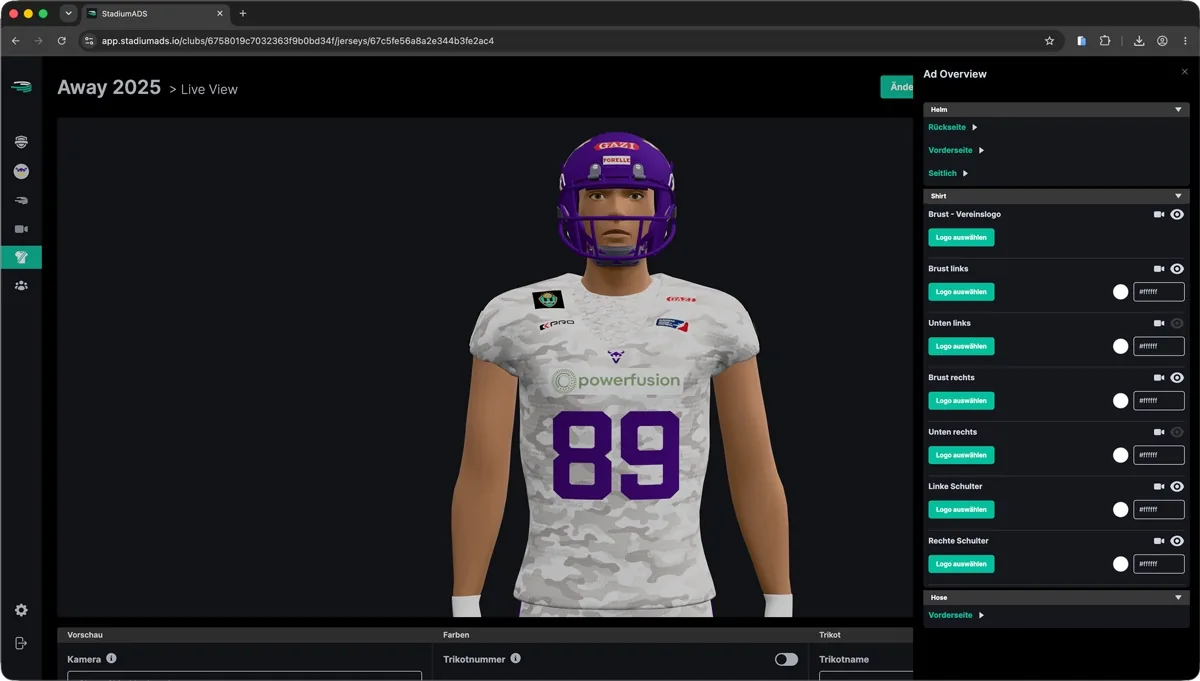Click info icon next to Kamera
The width and height of the screenshot is (1200, 681).
point(111,658)
